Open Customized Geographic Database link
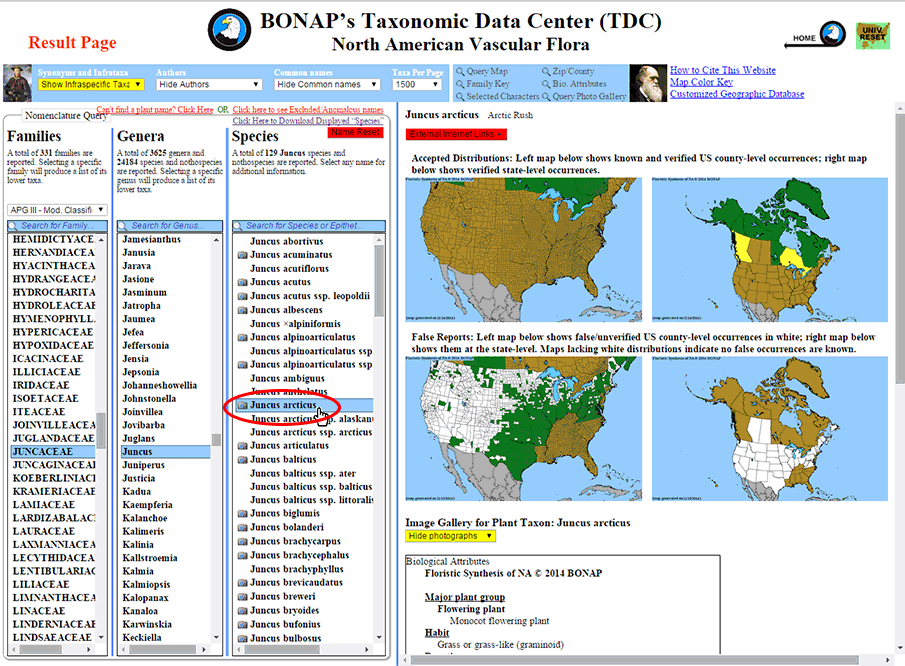The width and height of the screenshot is (905, 666). [x=737, y=94]
